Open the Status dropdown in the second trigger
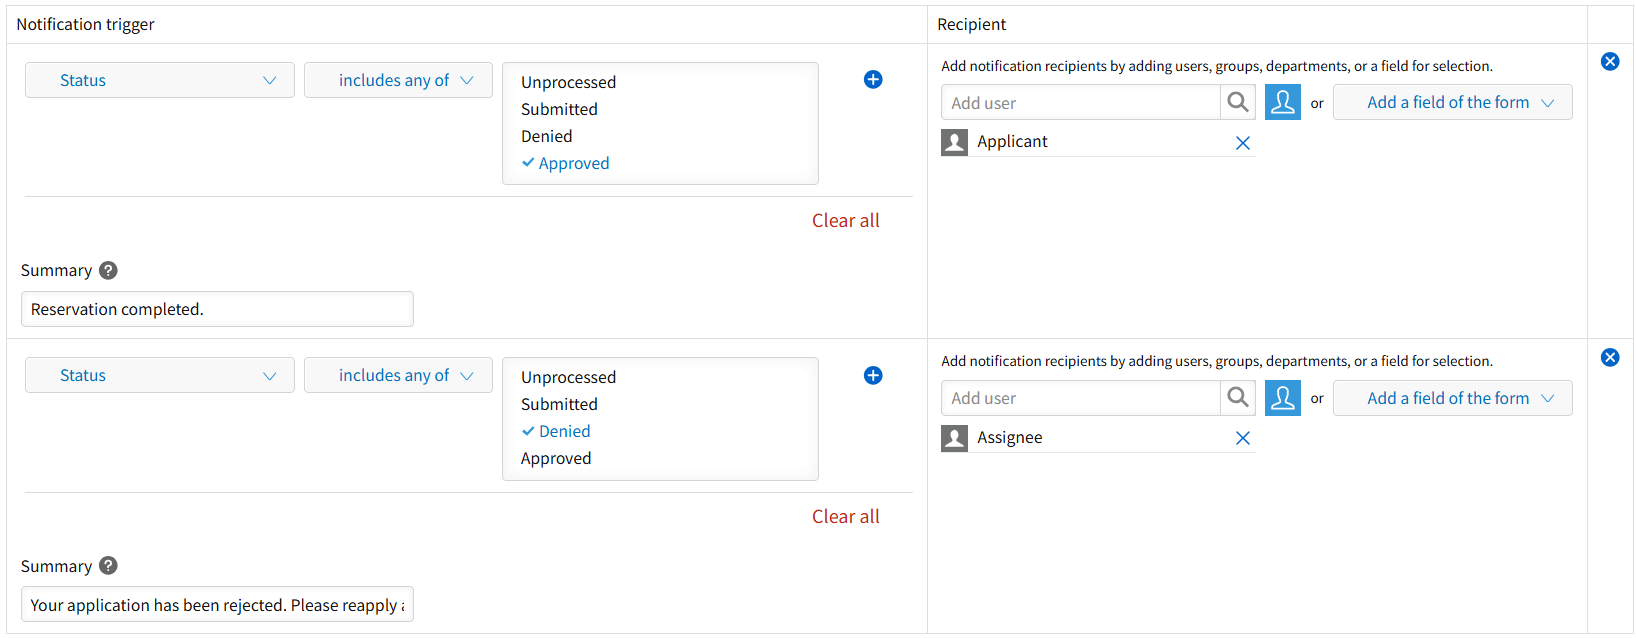Viewport: 1636px width, 639px height. coord(160,375)
